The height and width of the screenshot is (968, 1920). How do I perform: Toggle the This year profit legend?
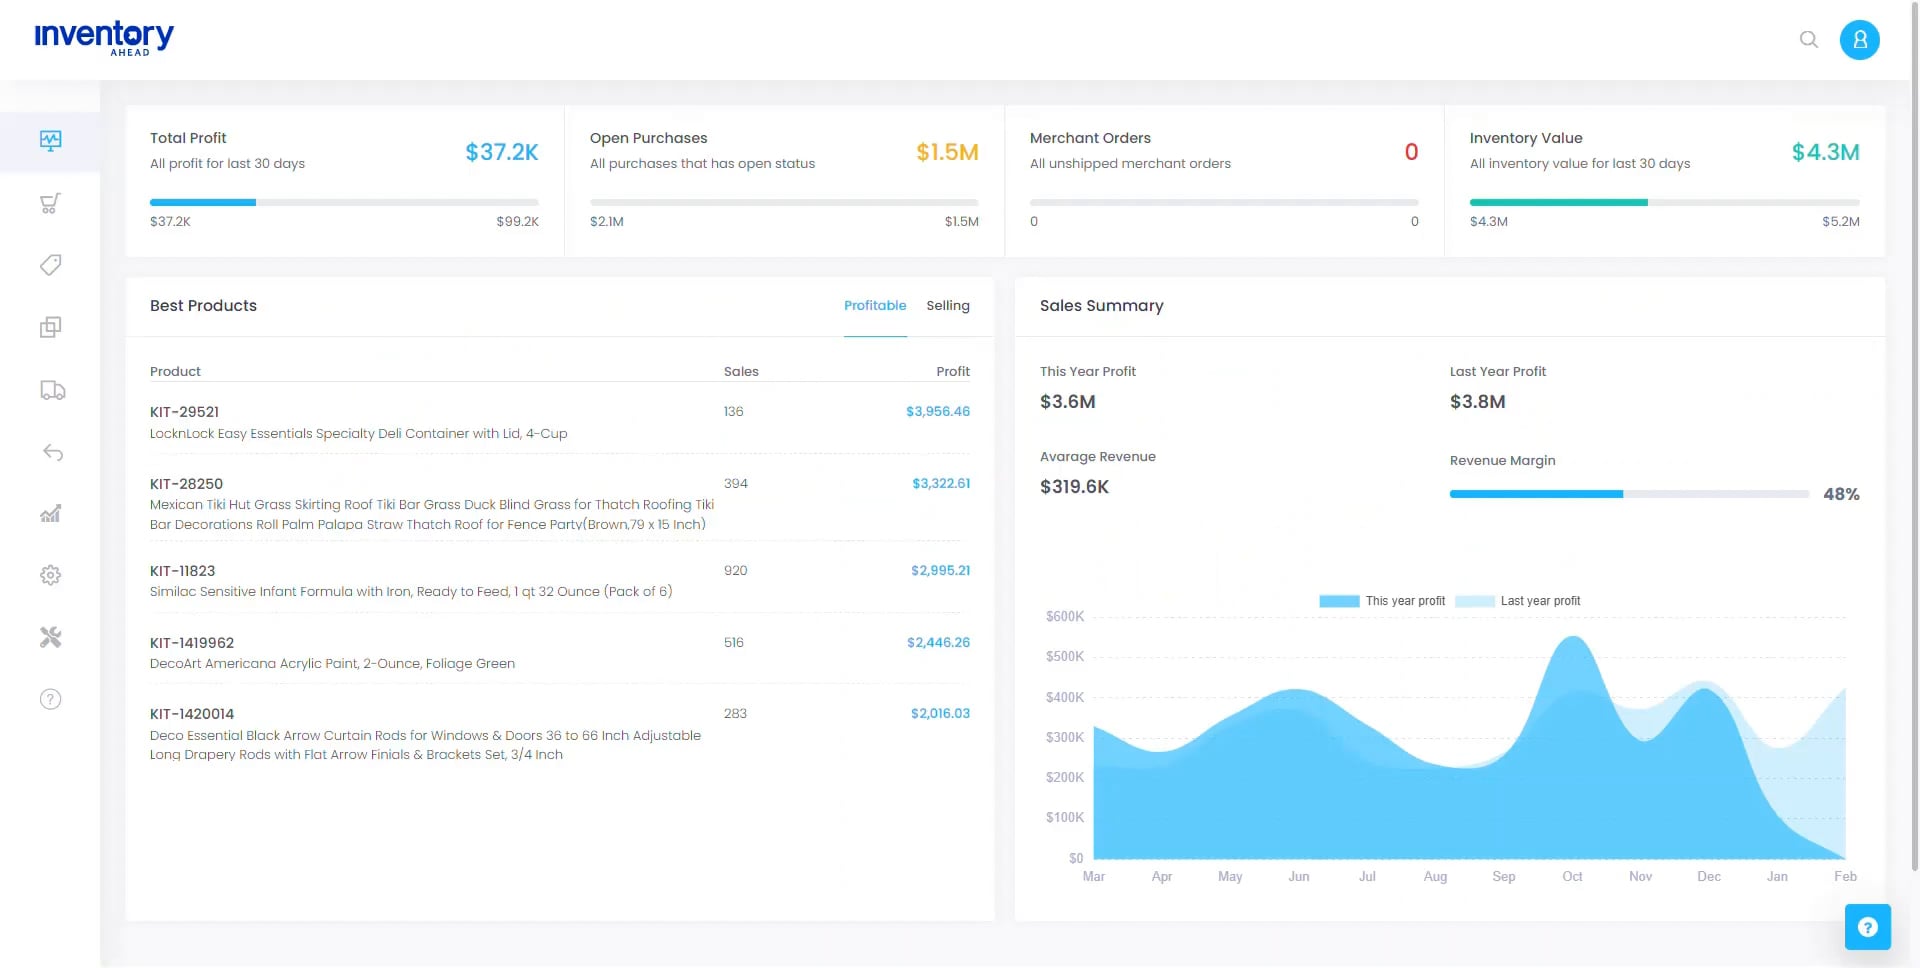pos(1382,601)
